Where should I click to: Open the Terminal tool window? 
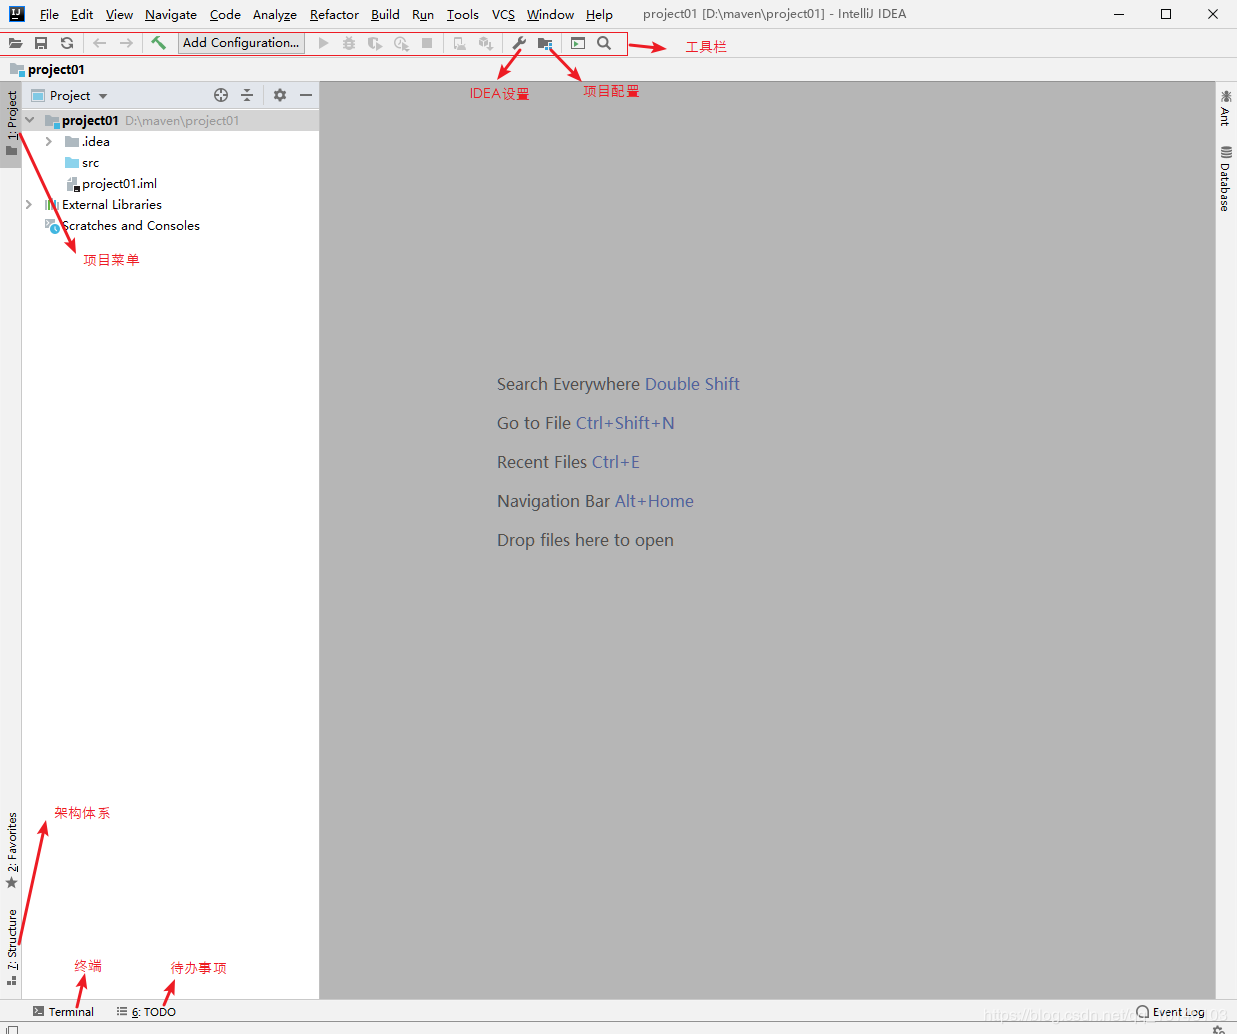[x=63, y=1012]
